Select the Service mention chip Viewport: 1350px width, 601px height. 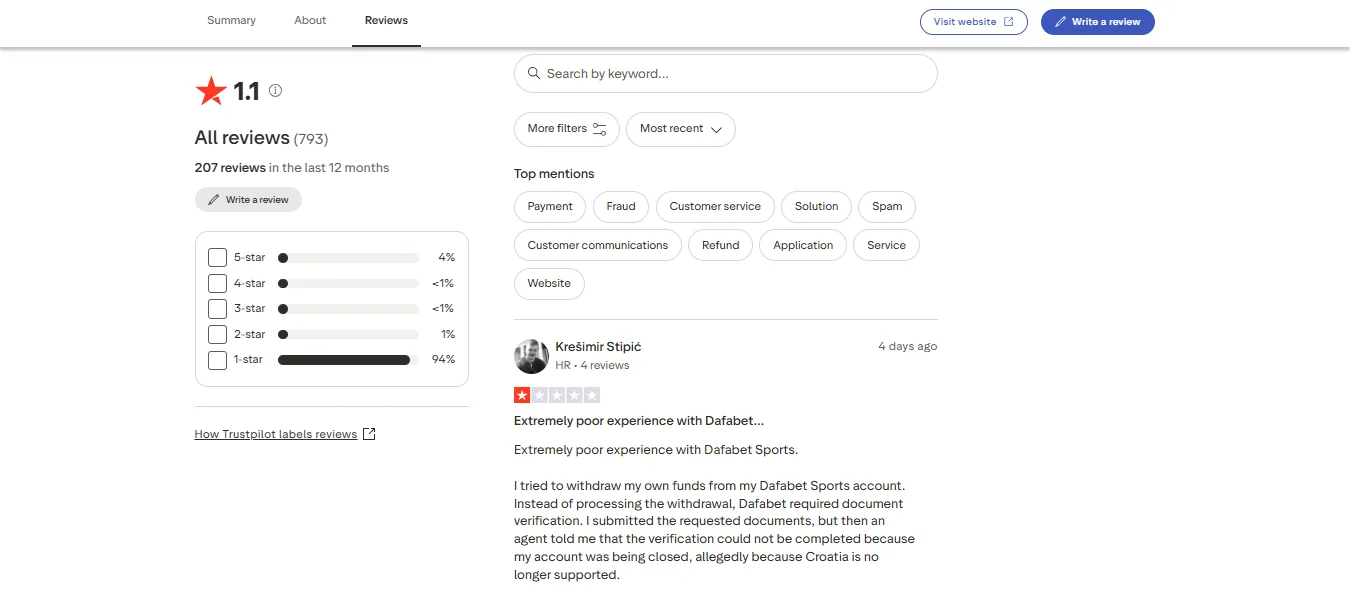[x=887, y=246]
